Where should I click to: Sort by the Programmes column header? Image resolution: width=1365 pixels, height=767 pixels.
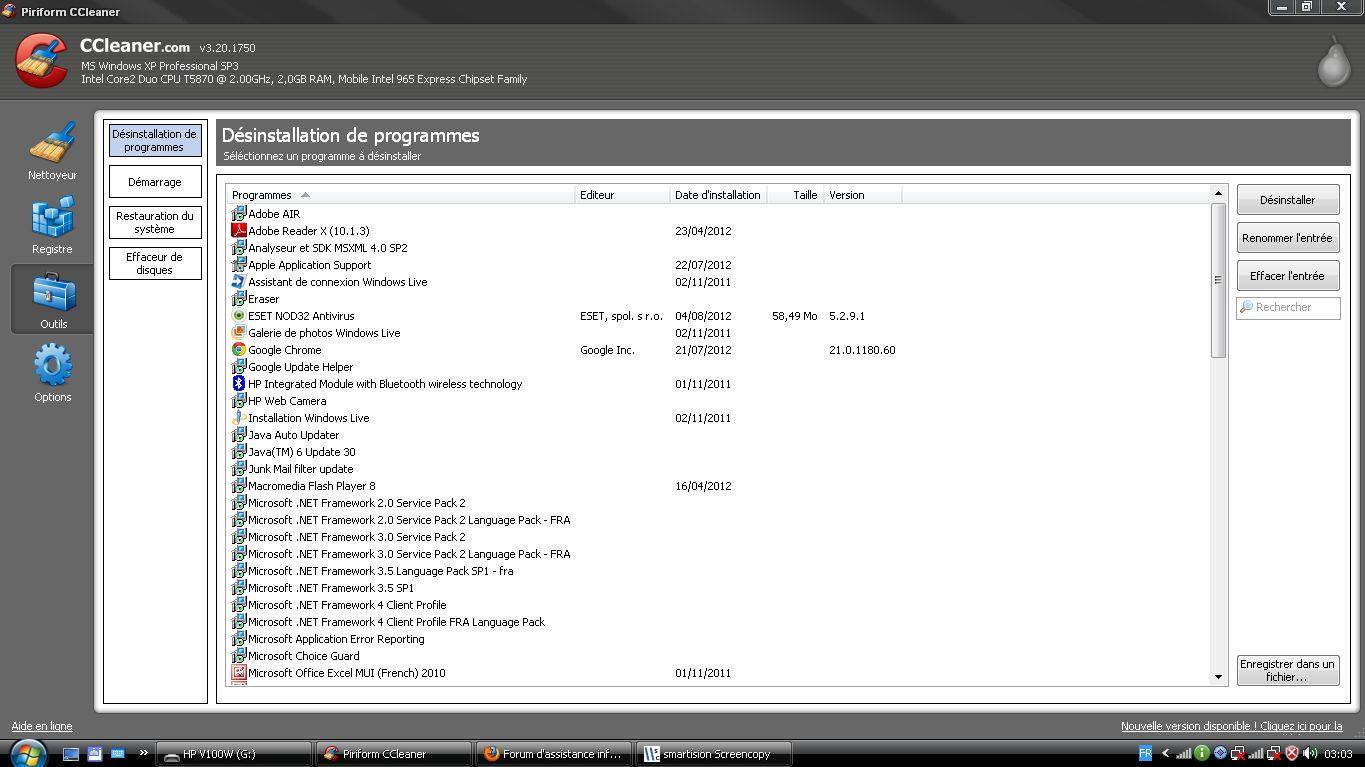click(401, 195)
